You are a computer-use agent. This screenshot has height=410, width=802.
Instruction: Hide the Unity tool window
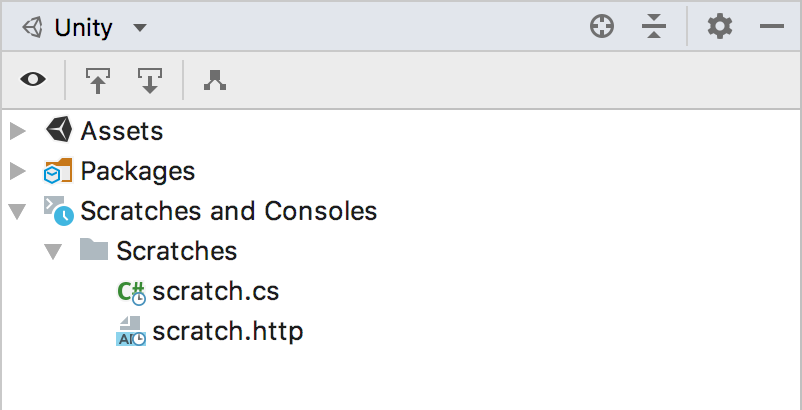(772, 27)
